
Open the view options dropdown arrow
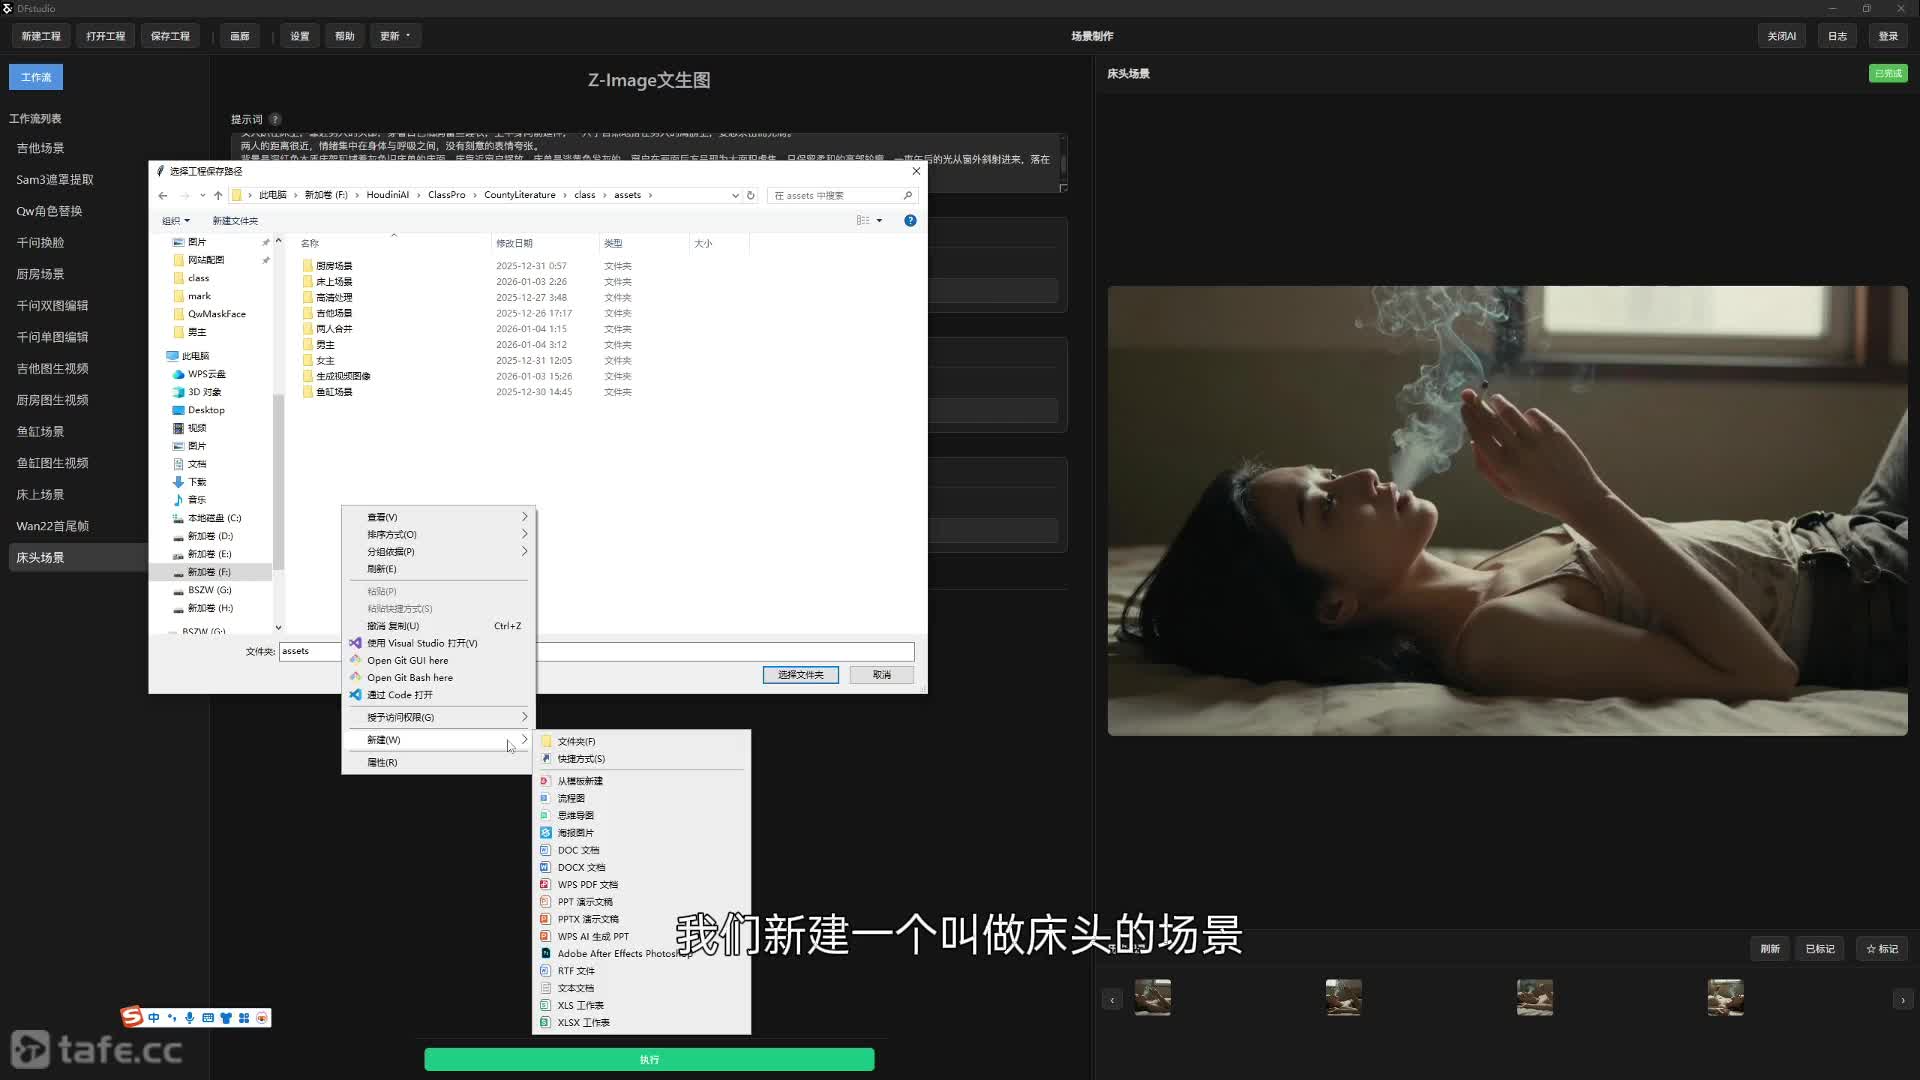click(879, 220)
